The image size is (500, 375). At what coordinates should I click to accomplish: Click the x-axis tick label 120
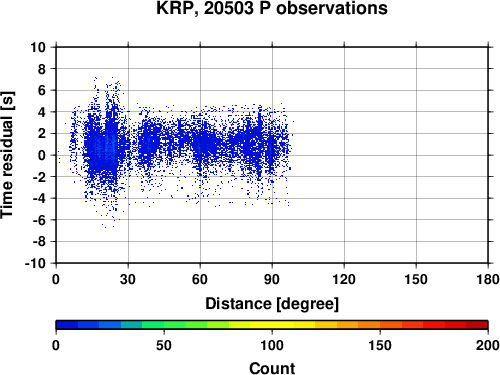coord(344,279)
